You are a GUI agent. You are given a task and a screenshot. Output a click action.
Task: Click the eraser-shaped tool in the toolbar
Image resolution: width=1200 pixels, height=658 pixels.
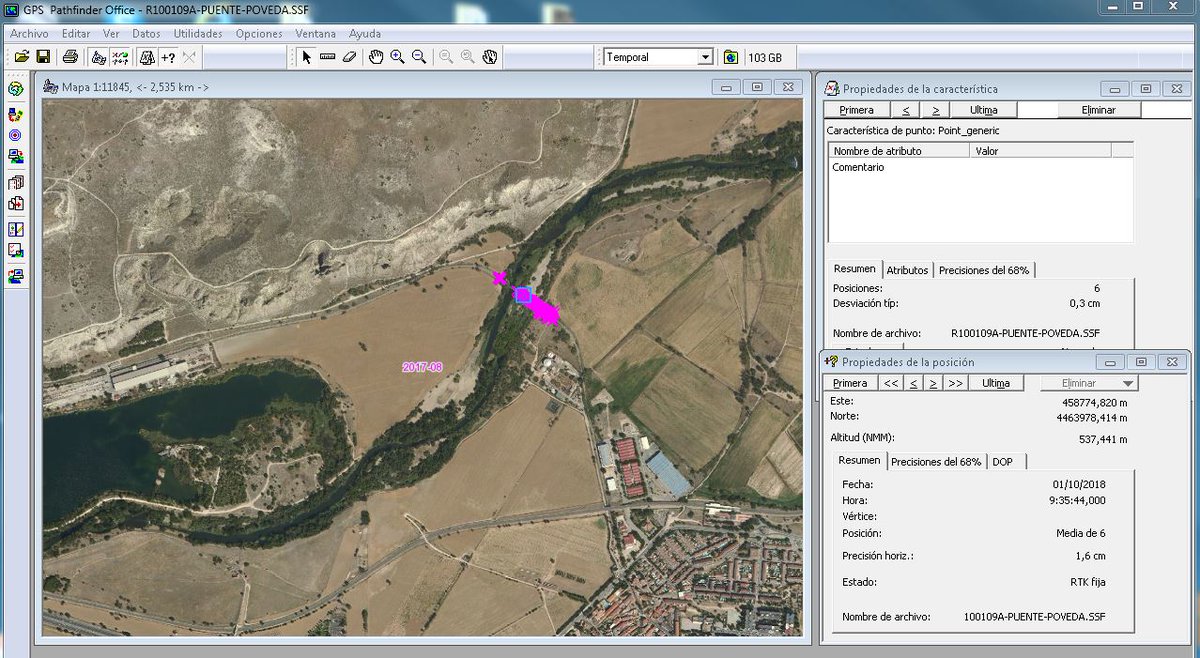(349, 57)
